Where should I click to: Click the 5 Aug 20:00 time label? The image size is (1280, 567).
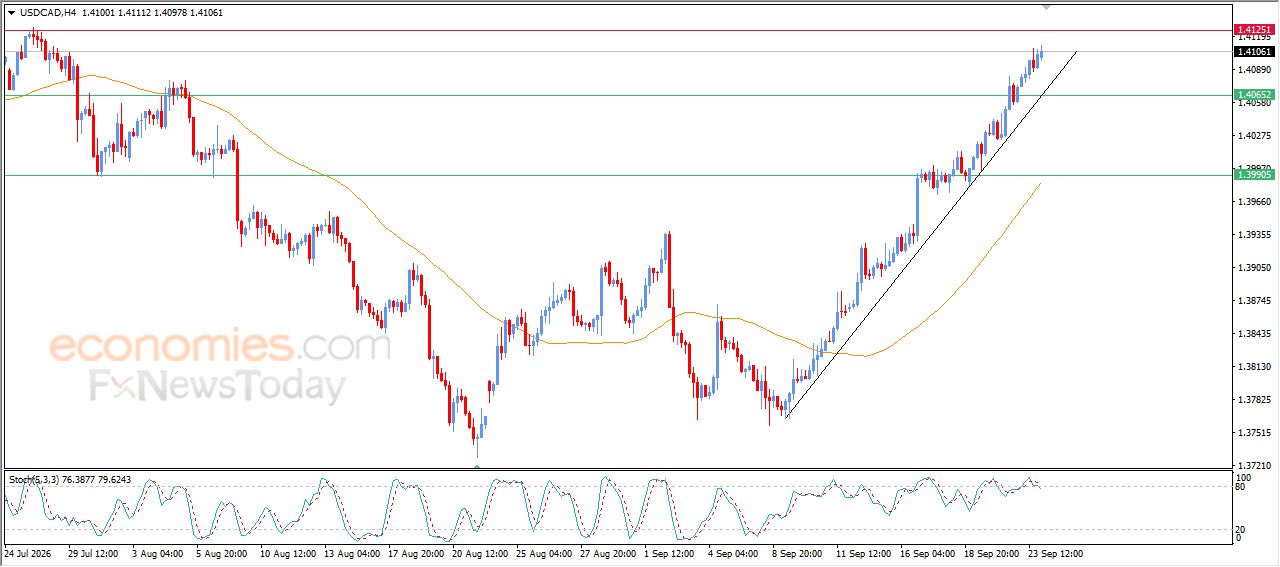tap(220, 553)
